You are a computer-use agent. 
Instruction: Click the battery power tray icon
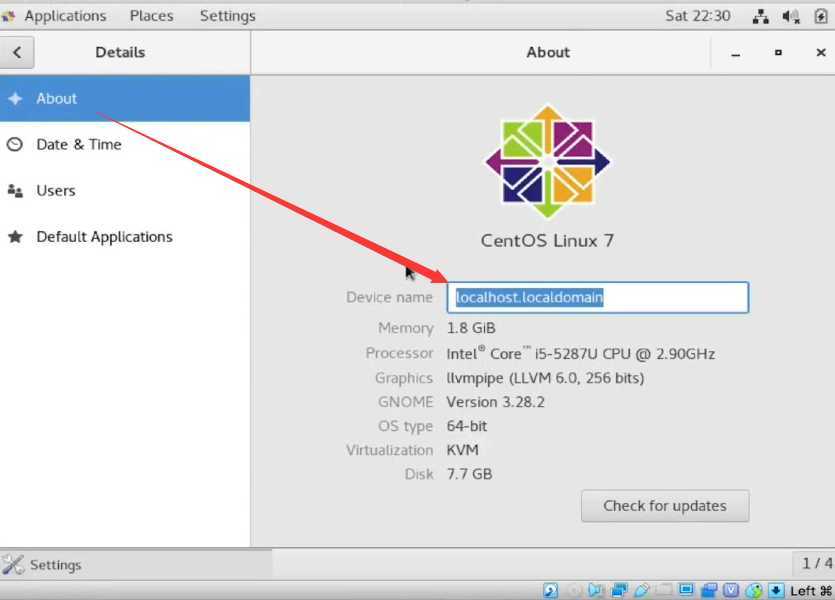821,17
